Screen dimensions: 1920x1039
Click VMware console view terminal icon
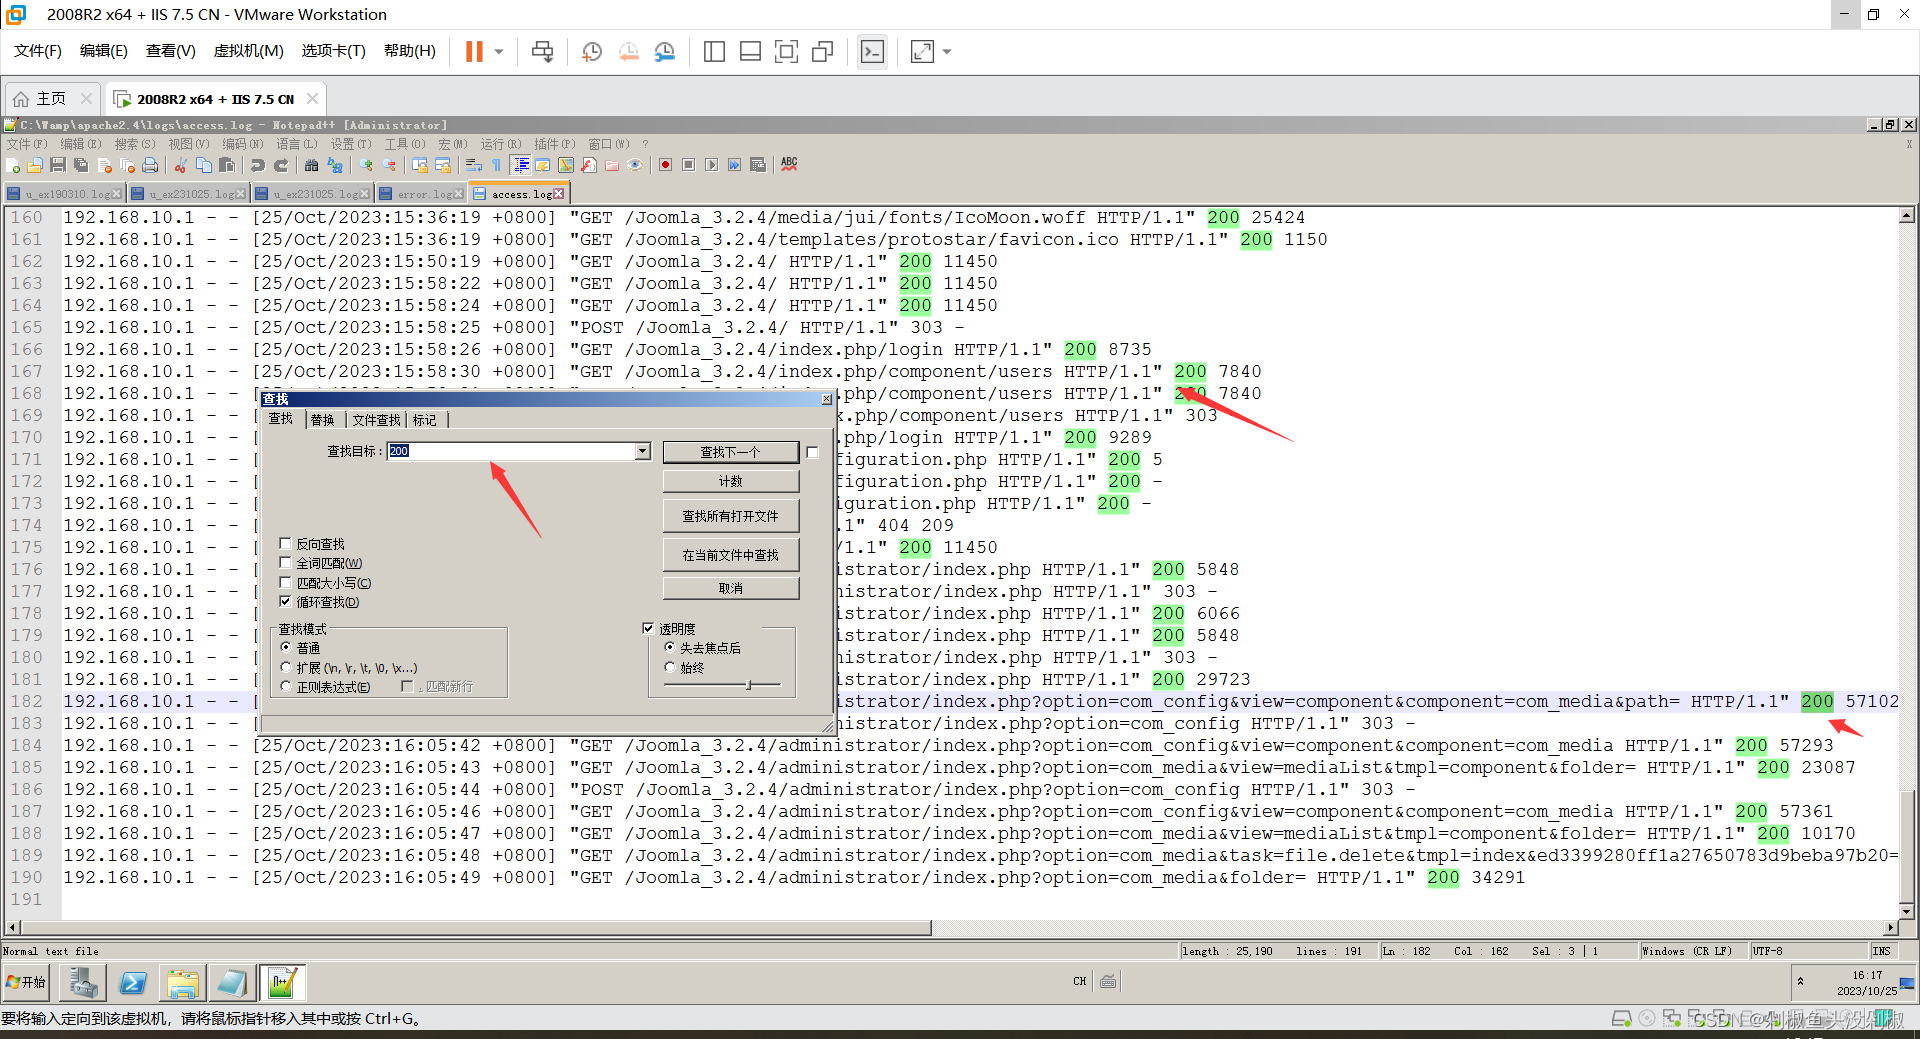coord(872,52)
